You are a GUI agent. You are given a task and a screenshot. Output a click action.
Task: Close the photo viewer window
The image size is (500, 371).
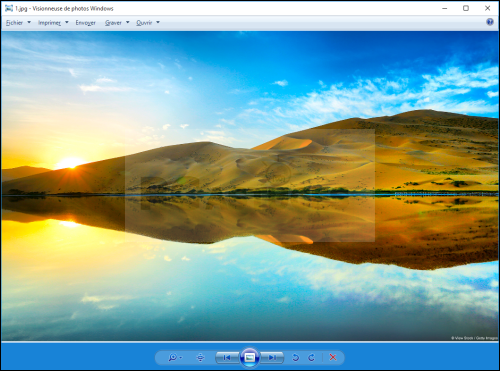[x=487, y=8]
